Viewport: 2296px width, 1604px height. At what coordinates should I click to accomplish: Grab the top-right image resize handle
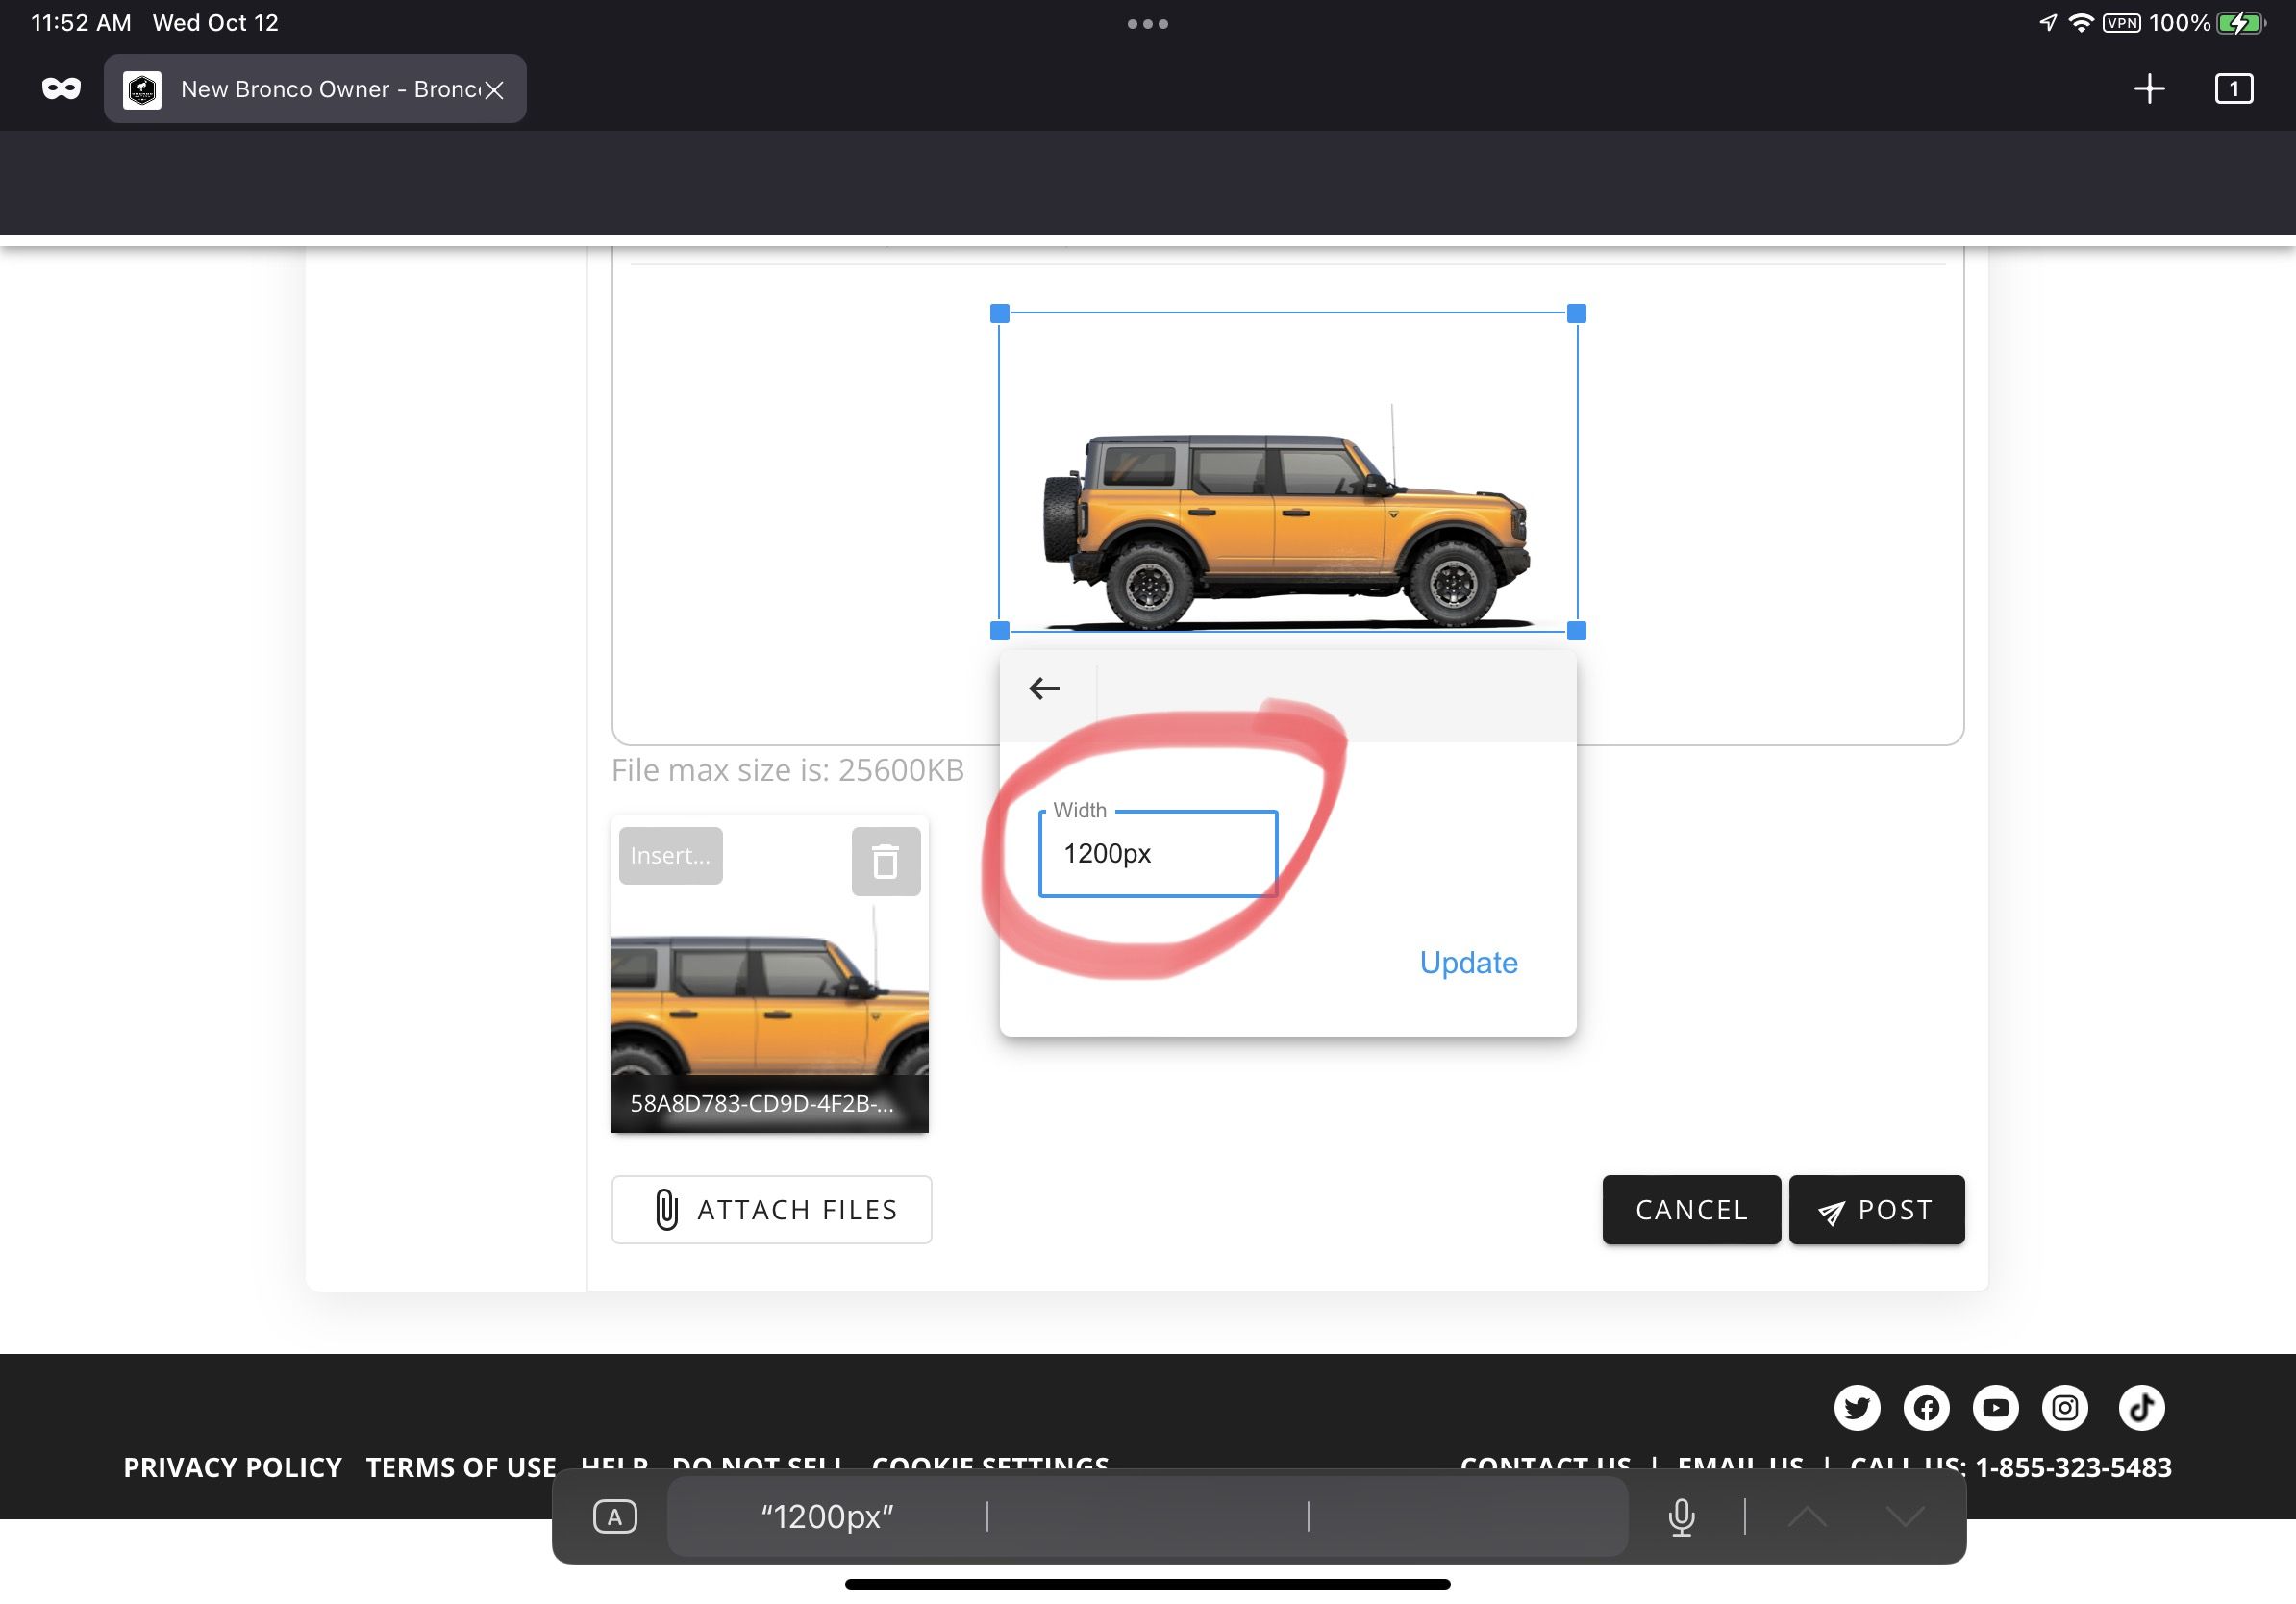pyautogui.click(x=1576, y=313)
